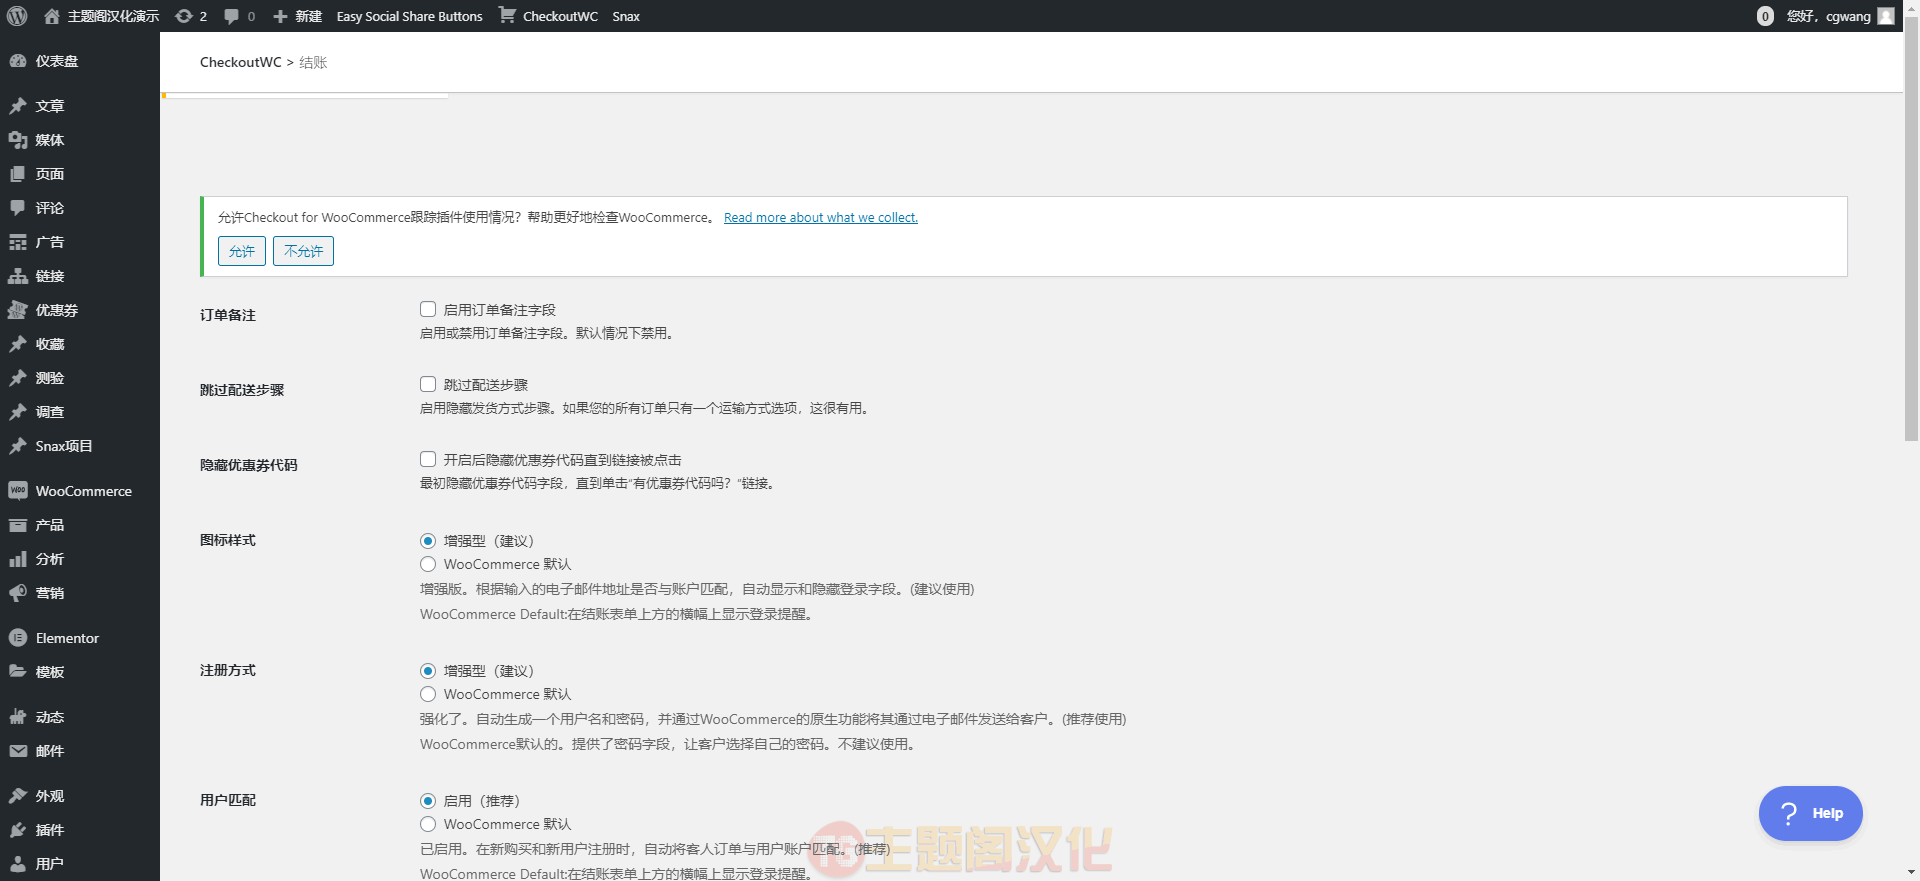1920x881 pixels.
Task: Click the cart icon beside CheckoutWC
Action: coord(507,15)
